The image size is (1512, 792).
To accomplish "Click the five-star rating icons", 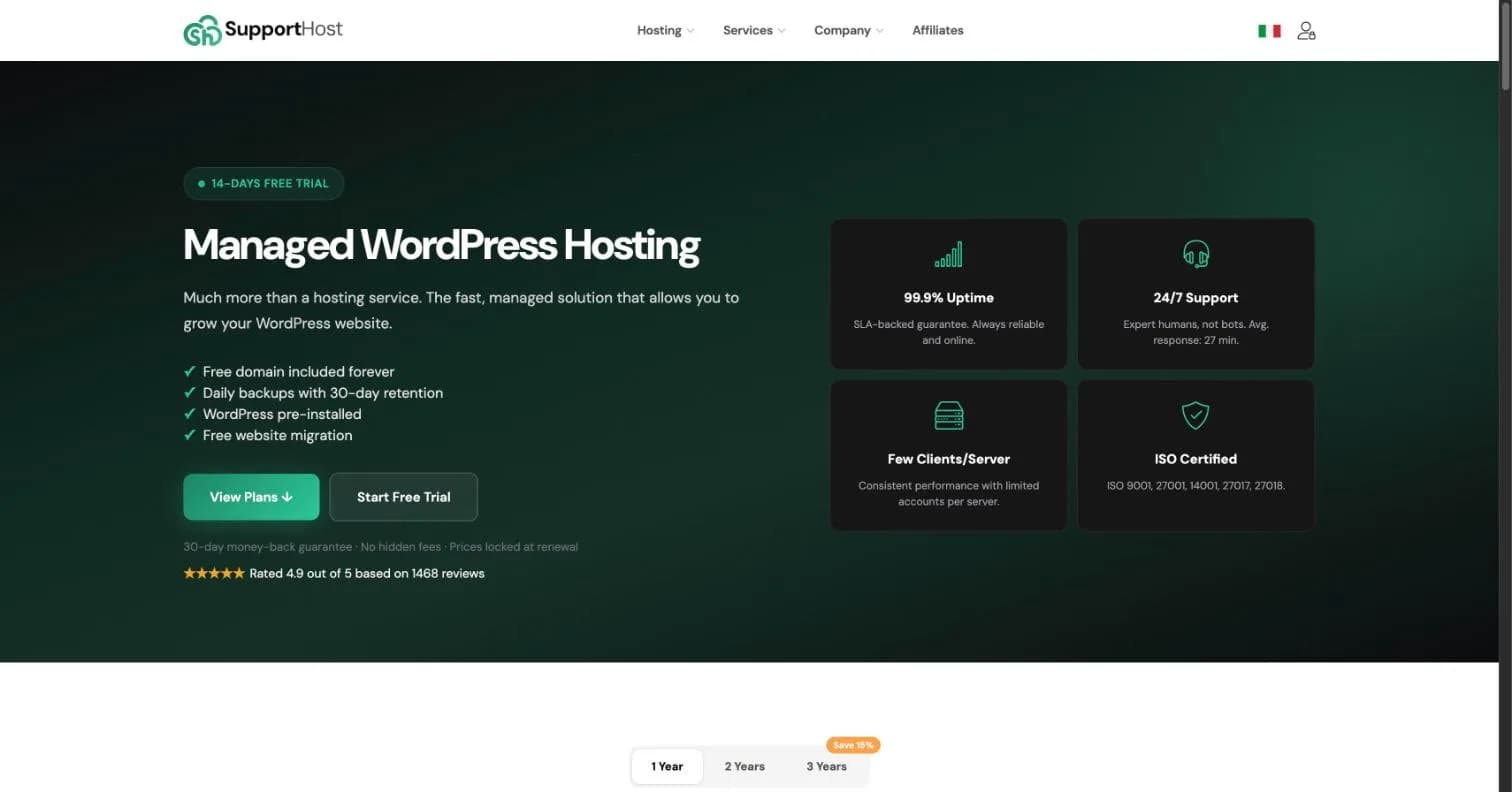I will 214,573.
